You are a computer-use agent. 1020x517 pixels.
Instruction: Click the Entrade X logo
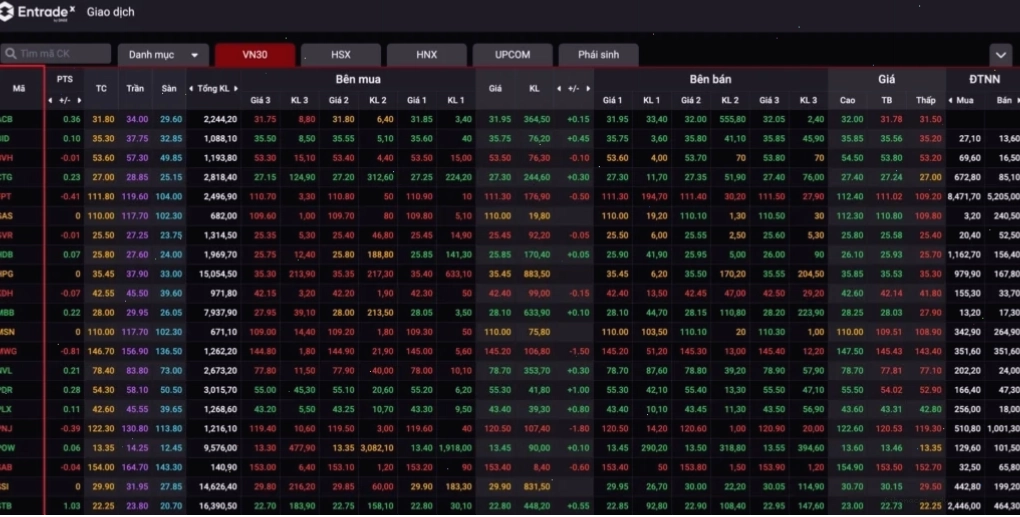(x=37, y=12)
